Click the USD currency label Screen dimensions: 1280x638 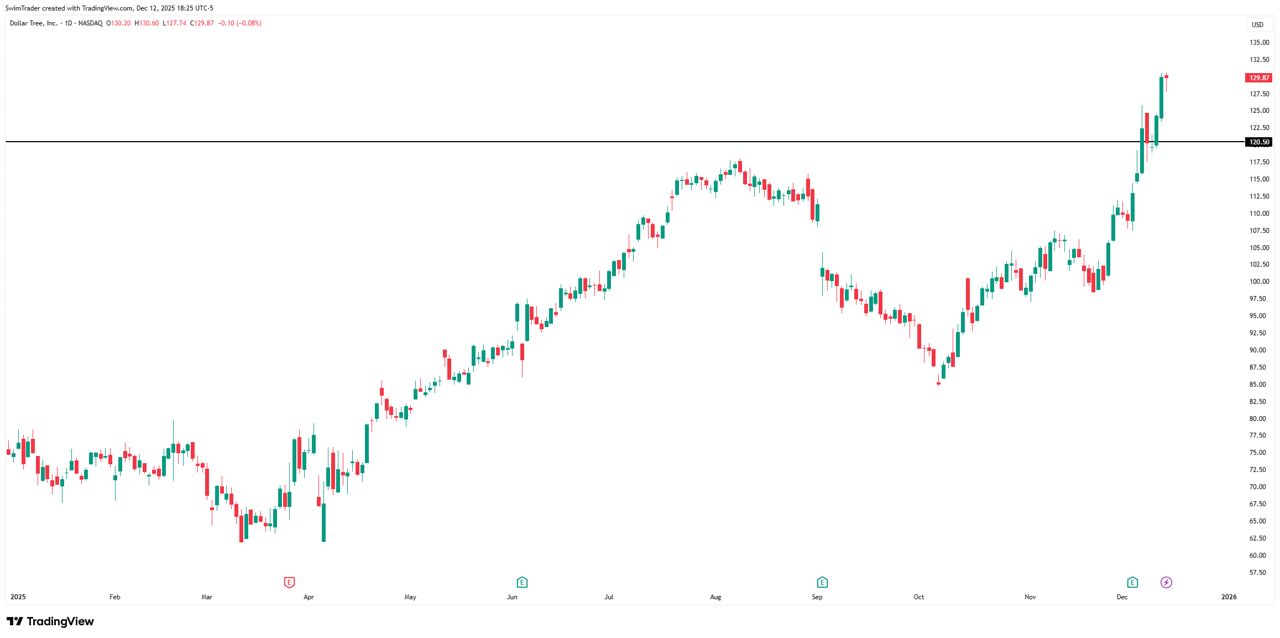pyautogui.click(x=1257, y=25)
